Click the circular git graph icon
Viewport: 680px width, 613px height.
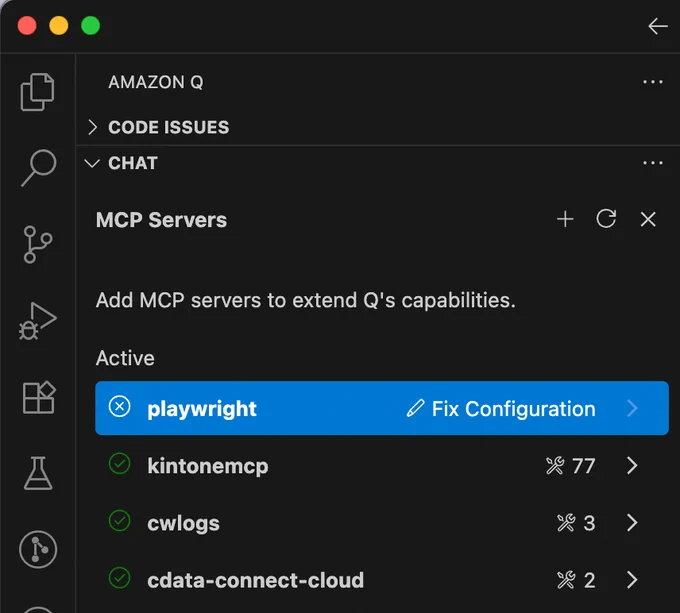coord(38,549)
